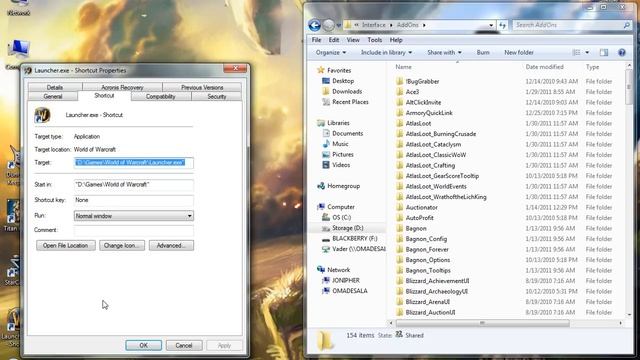
Task: Go back in Explorer window
Action: [x=314, y=25]
